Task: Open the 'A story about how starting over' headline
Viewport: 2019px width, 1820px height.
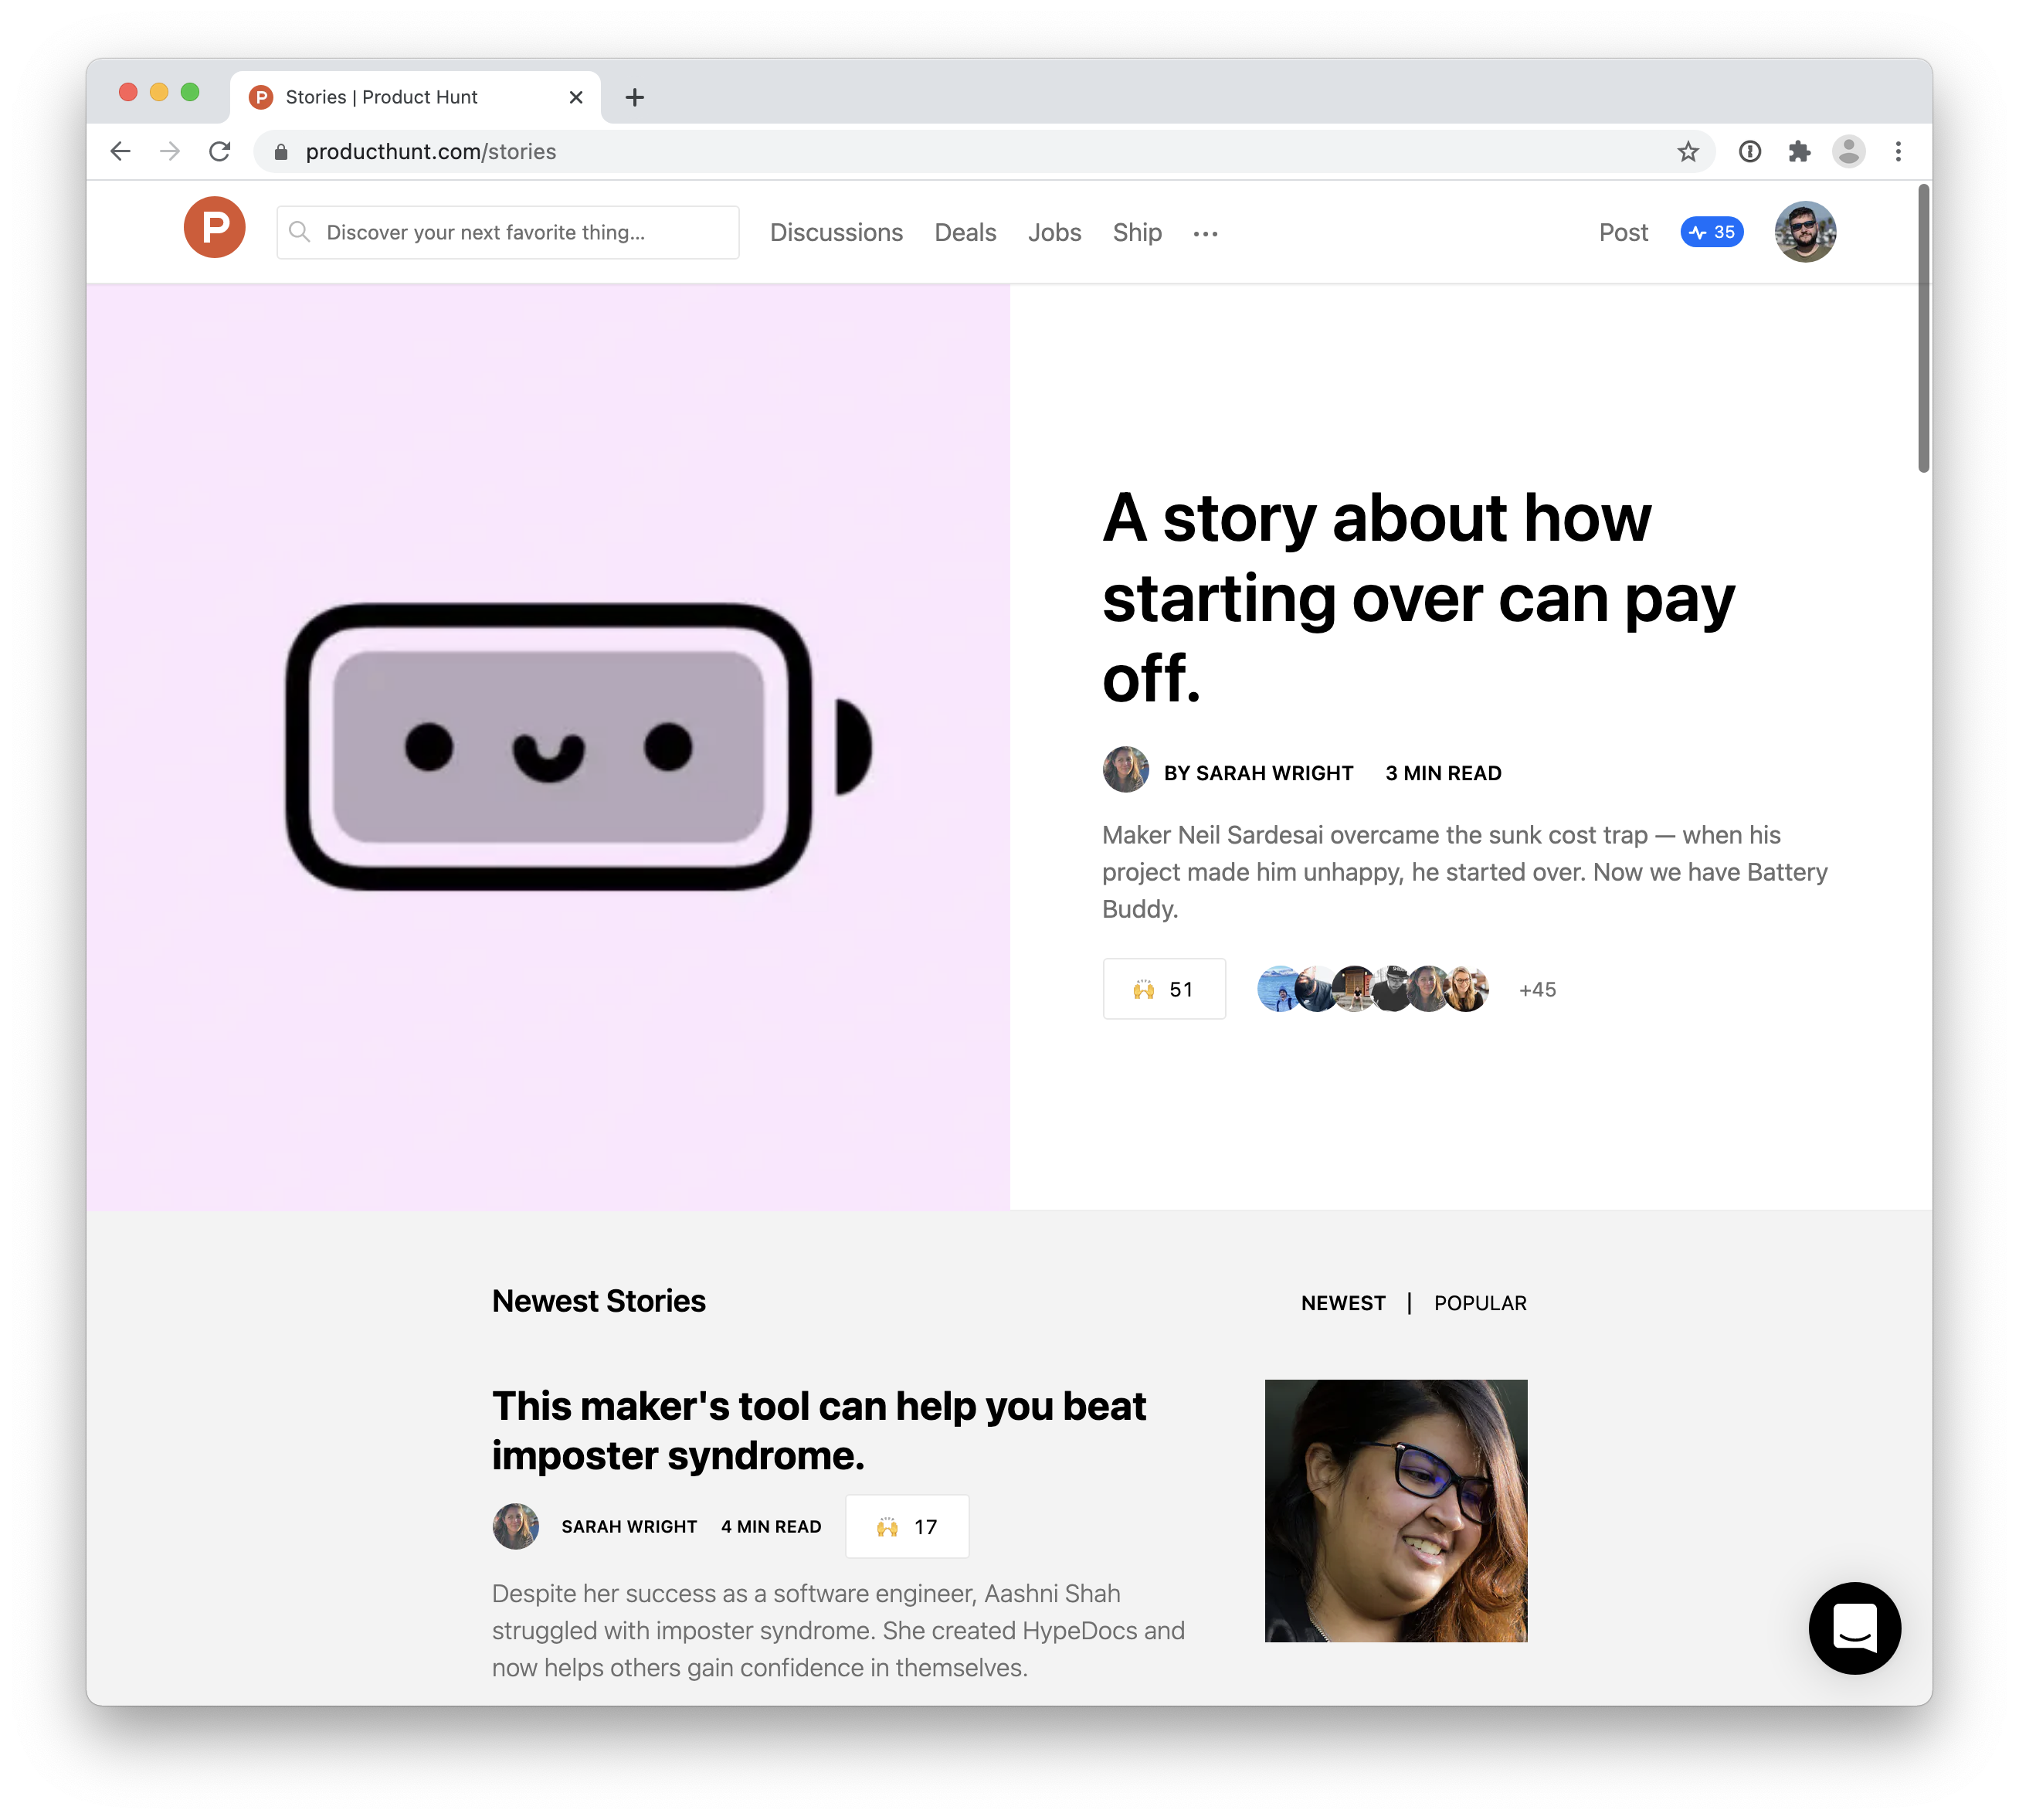Action: coord(1417,597)
